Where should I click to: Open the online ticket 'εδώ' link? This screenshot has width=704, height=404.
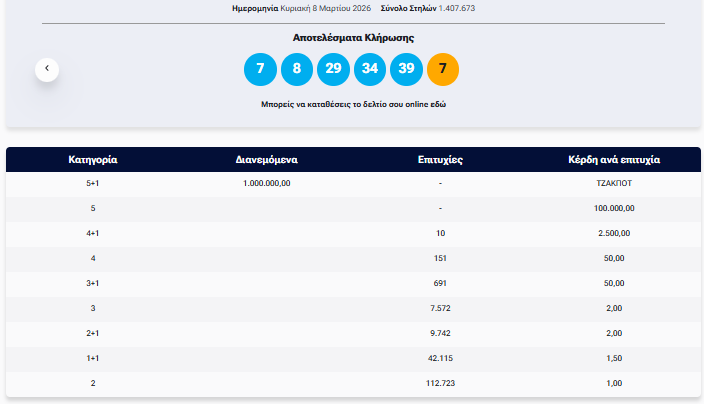point(436,104)
